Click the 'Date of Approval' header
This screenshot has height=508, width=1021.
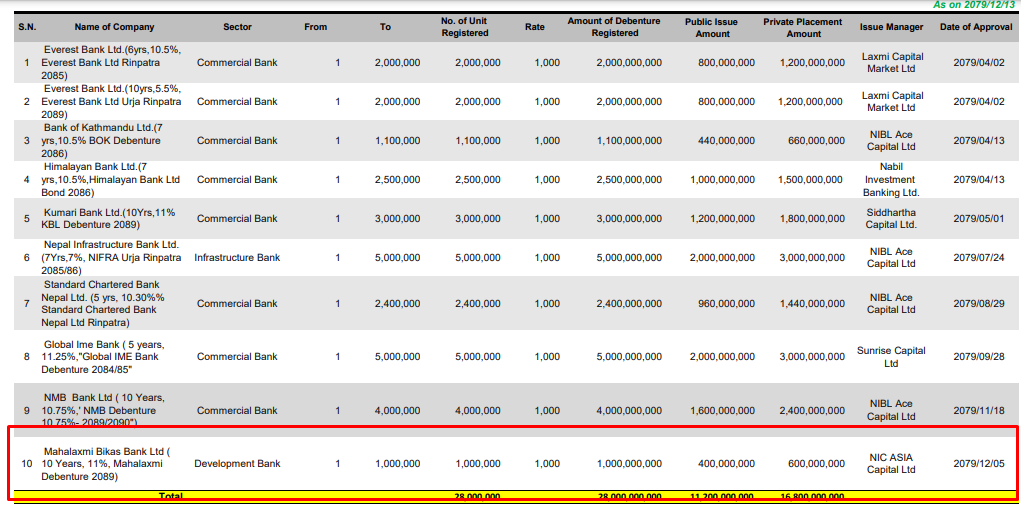pos(977,27)
